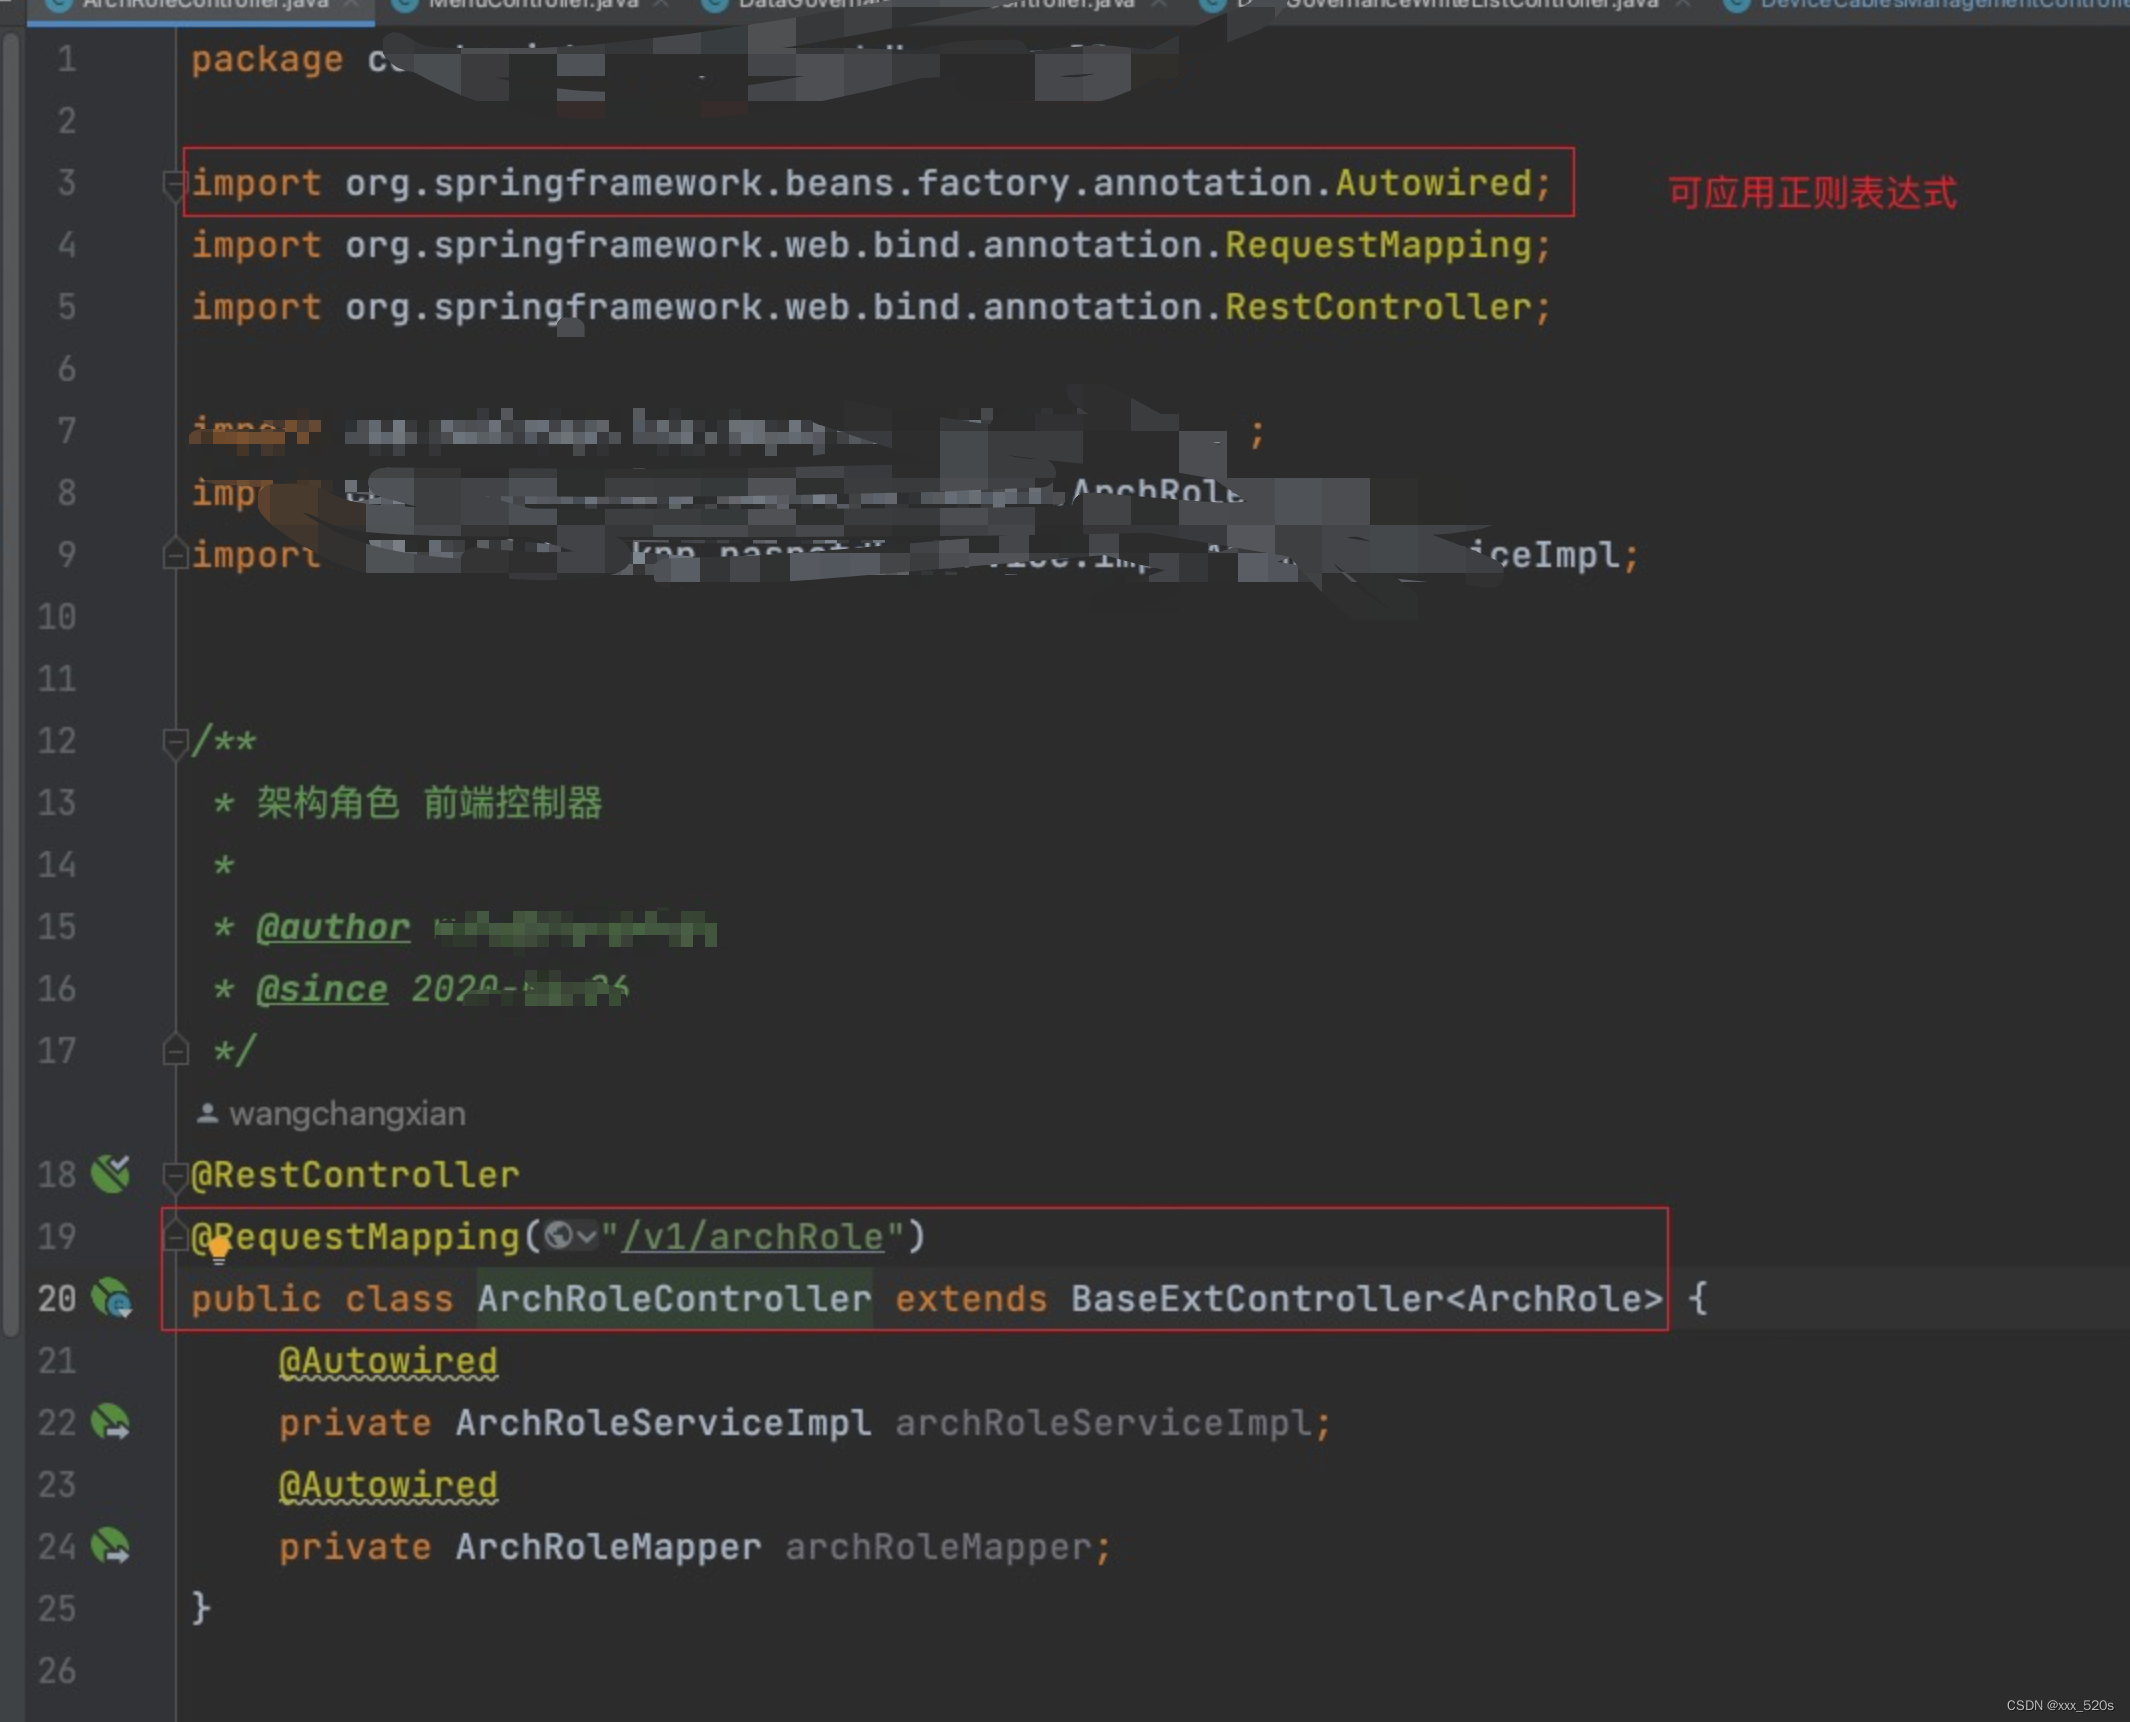Screen dimensions: 2130x1722
Task: Click ArchRoleMapper type on line 24
Action: pos(608,1547)
